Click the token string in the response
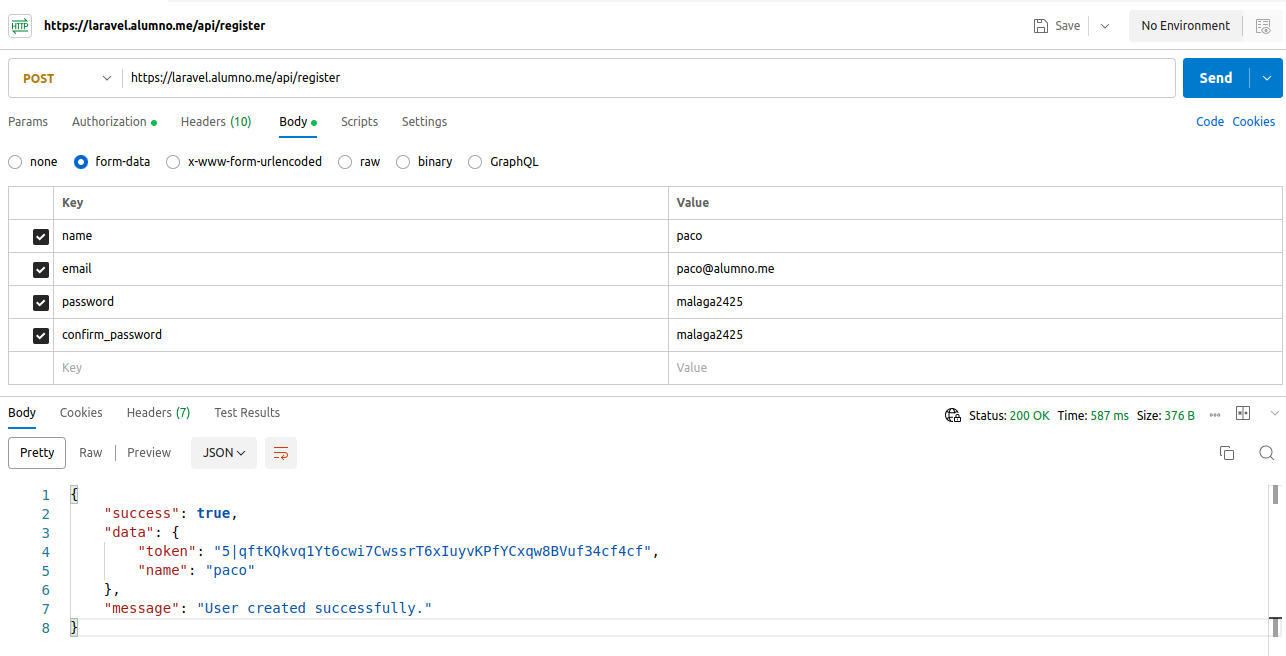 click(x=433, y=551)
